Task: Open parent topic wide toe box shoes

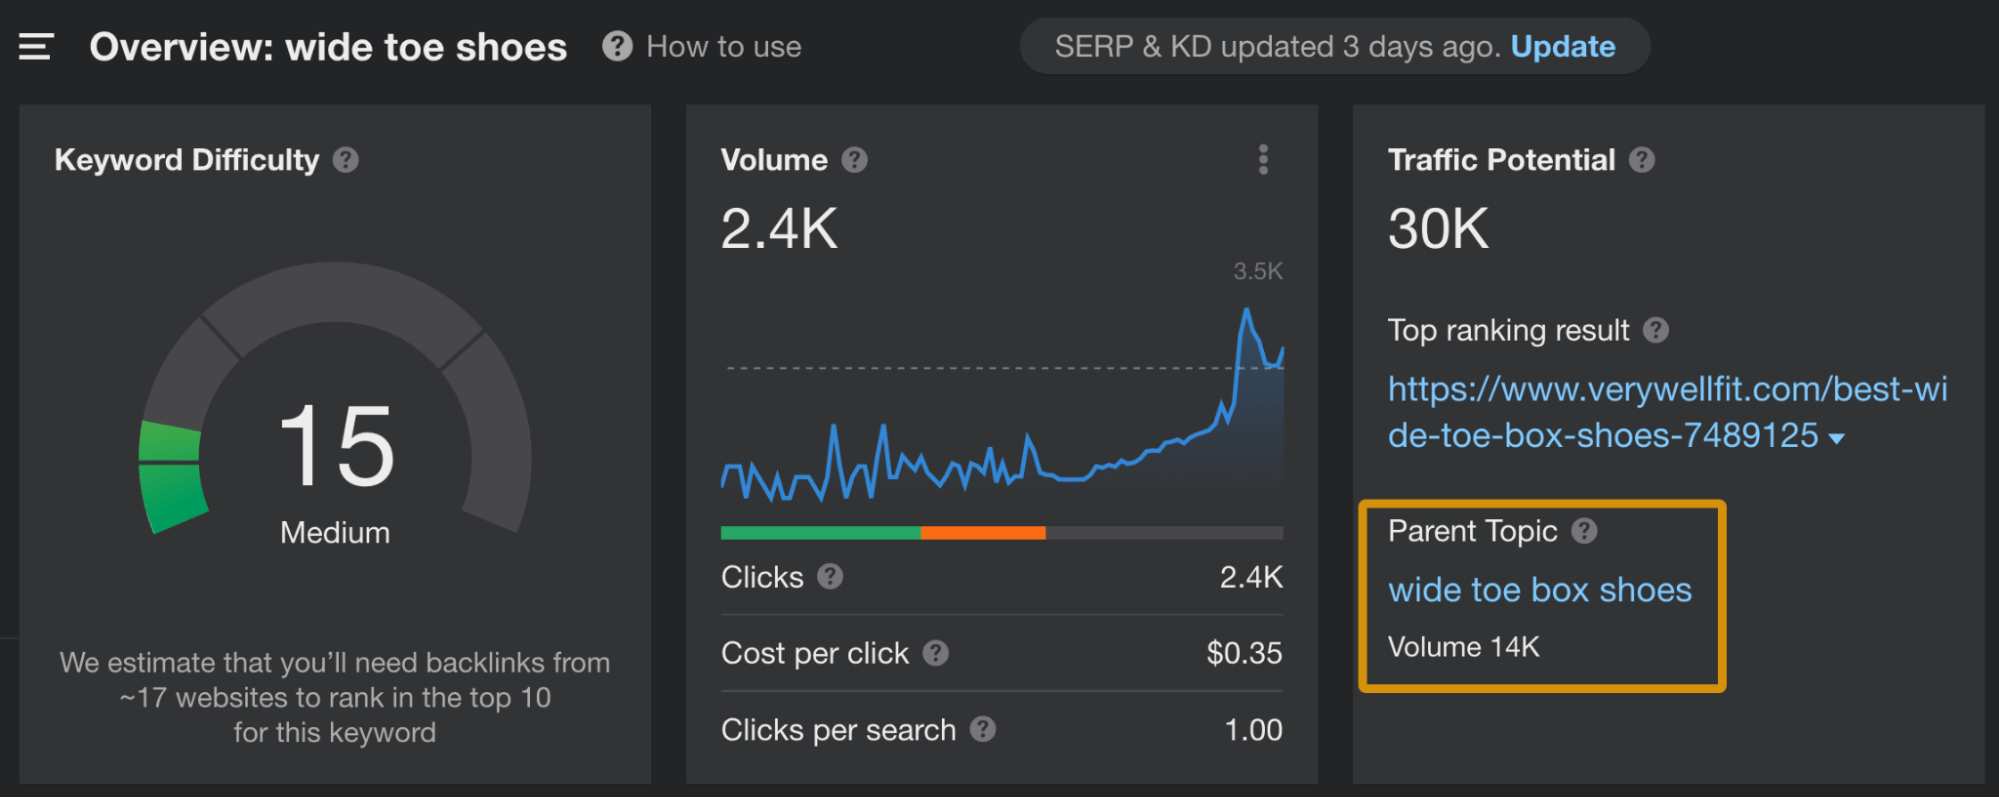Action: coord(1539,590)
